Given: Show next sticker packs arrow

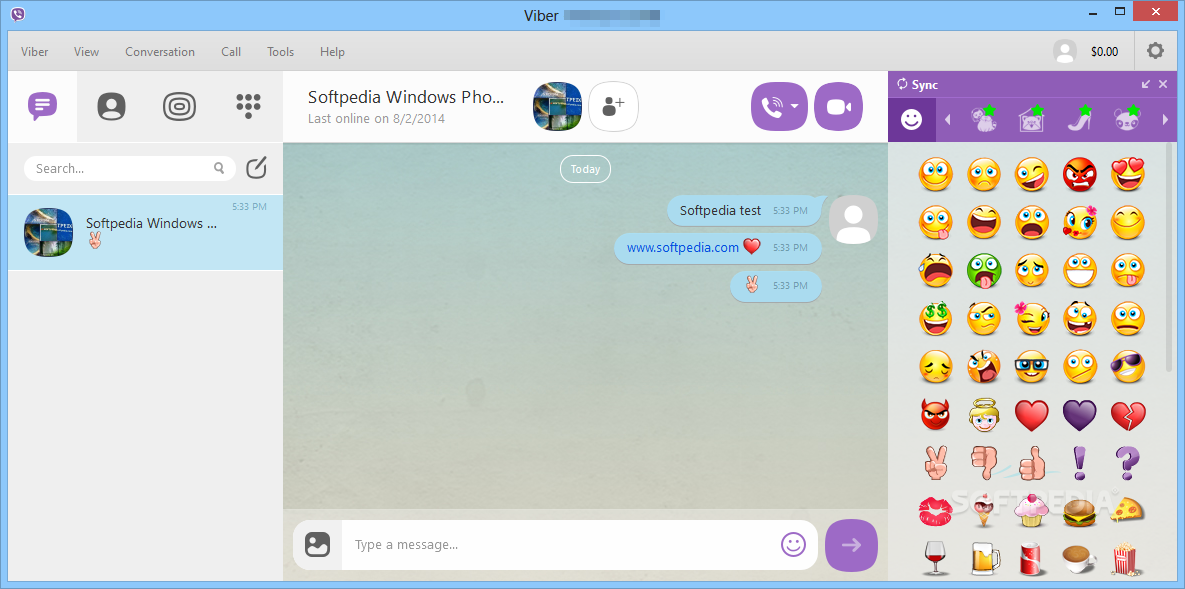Looking at the screenshot, I should 1165,119.
